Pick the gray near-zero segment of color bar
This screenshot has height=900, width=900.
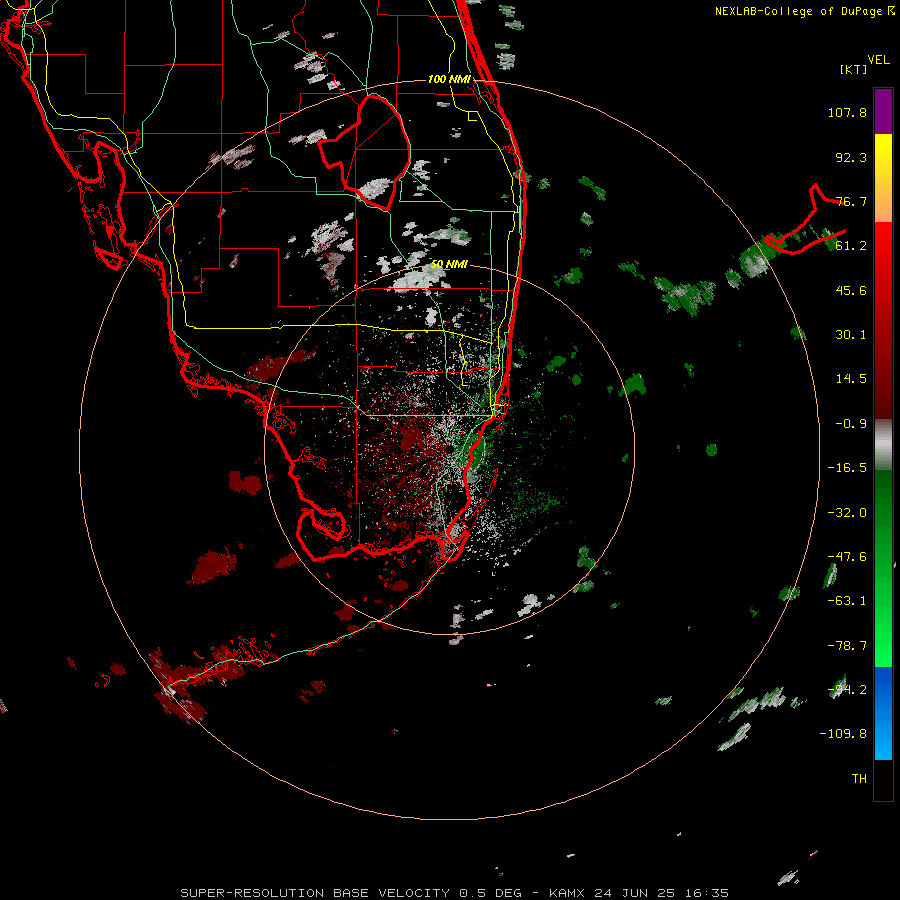tap(883, 445)
